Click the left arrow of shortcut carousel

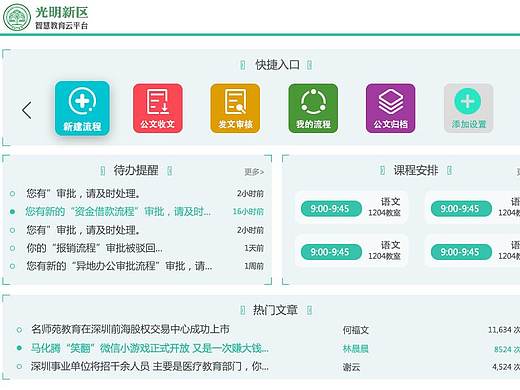coord(27,110)
